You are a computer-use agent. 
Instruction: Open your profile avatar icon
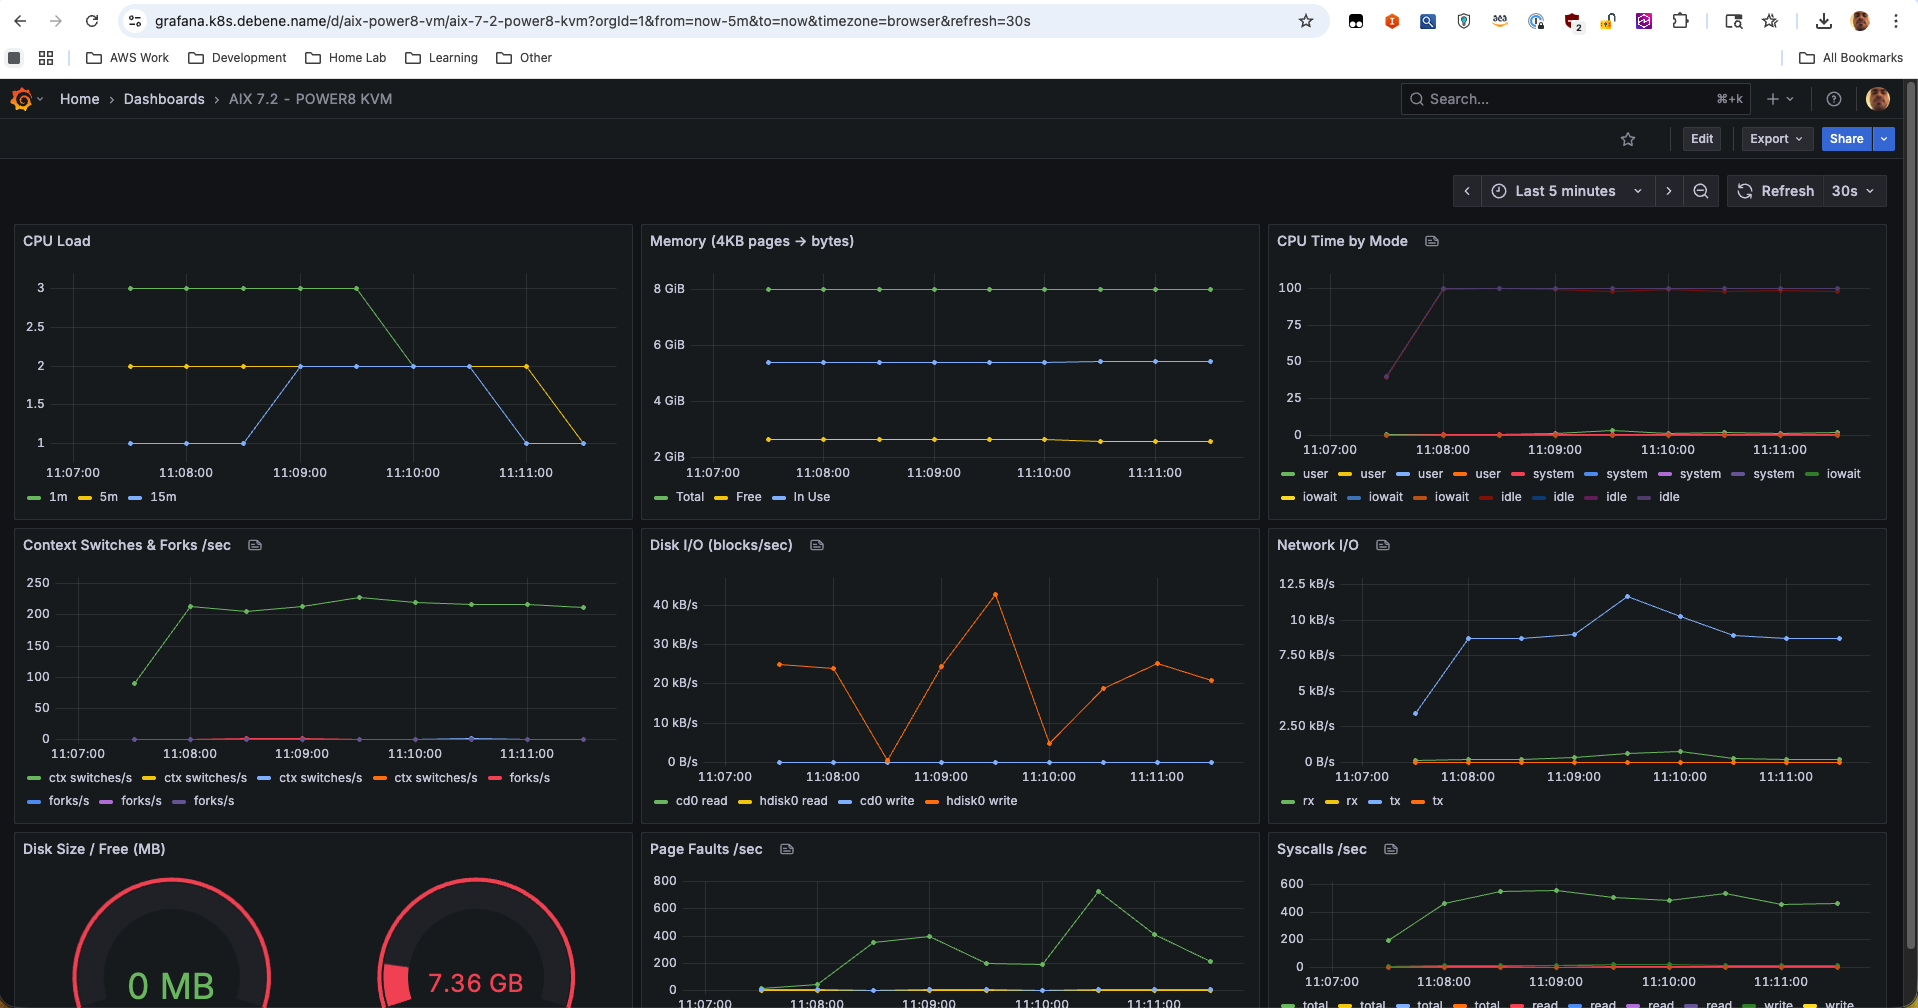[1878, 98]
